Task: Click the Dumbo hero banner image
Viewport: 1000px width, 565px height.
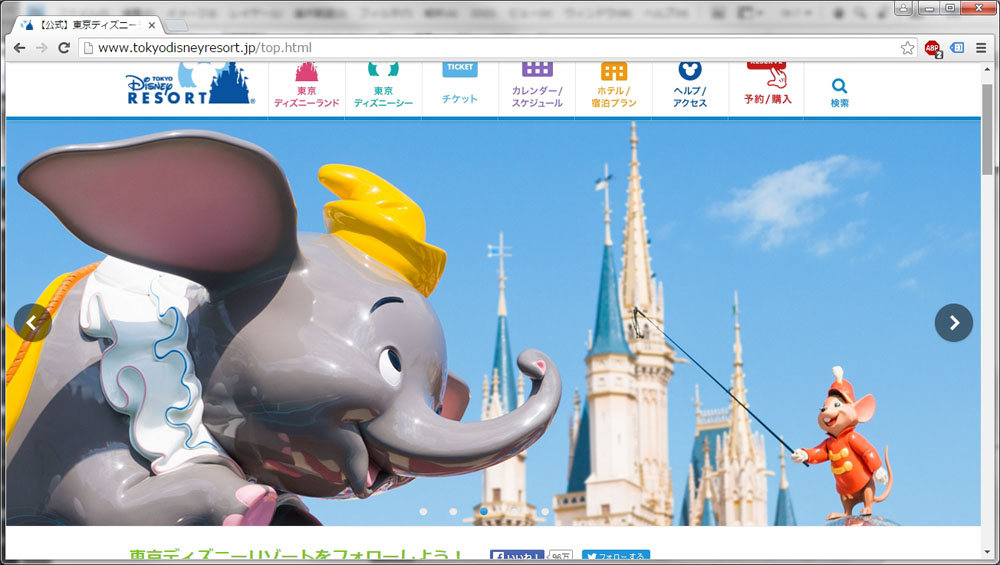Action: (493, 323)
